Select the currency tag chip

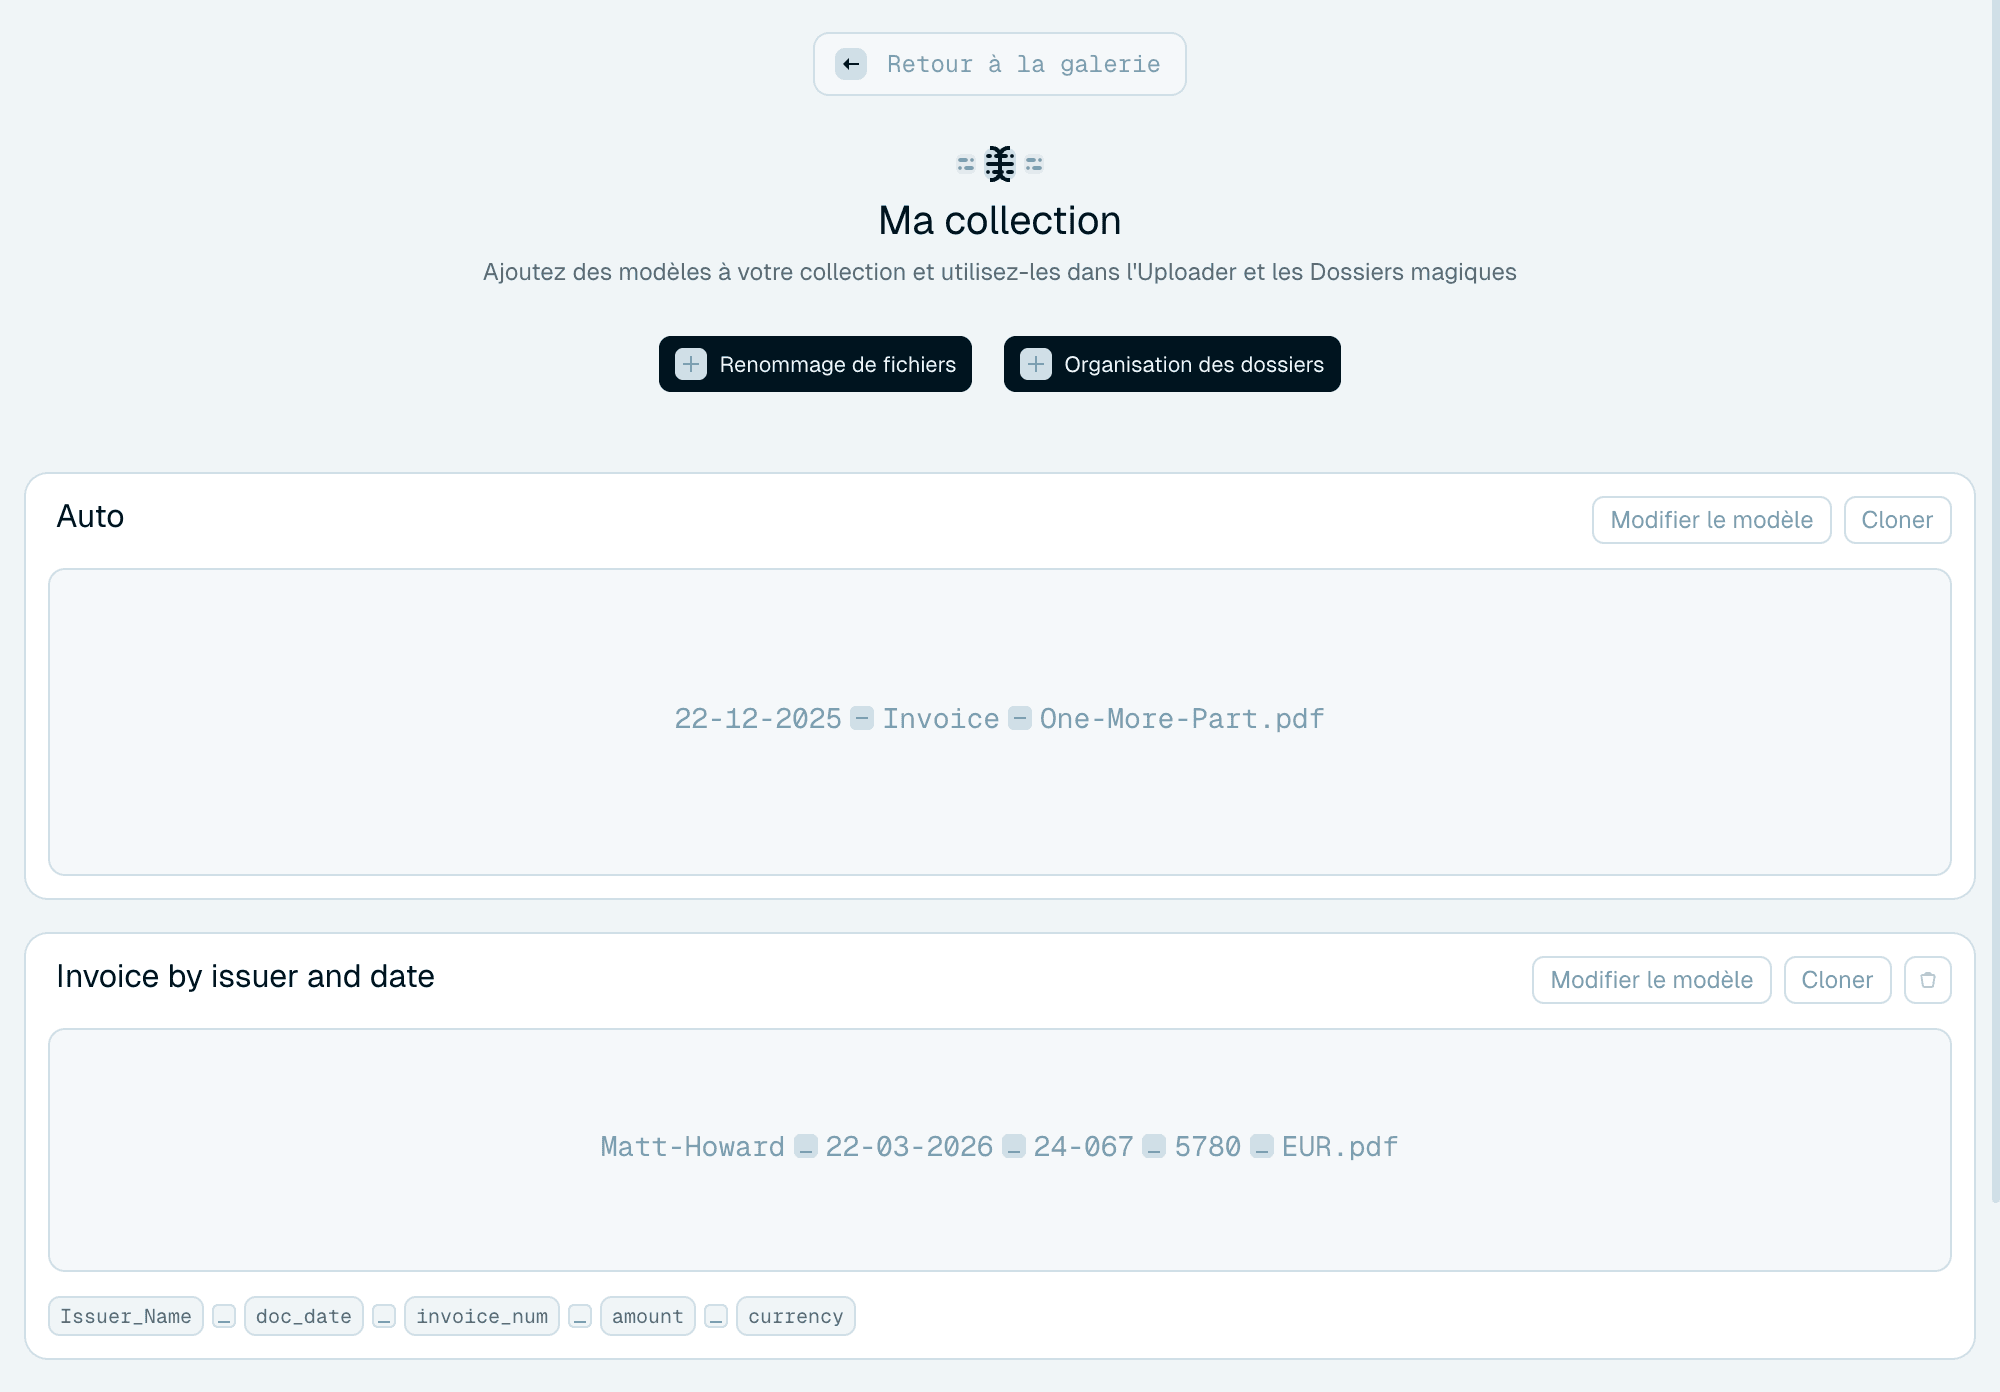(x=796, y=1316)
